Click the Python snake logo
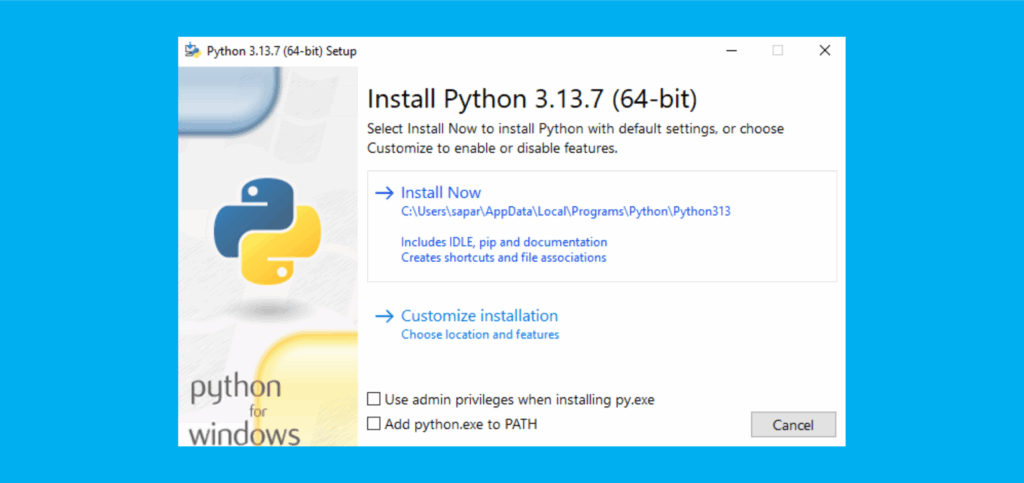Image resolution: width=1024 pixels, height=483 pixels. coord(267,230)
